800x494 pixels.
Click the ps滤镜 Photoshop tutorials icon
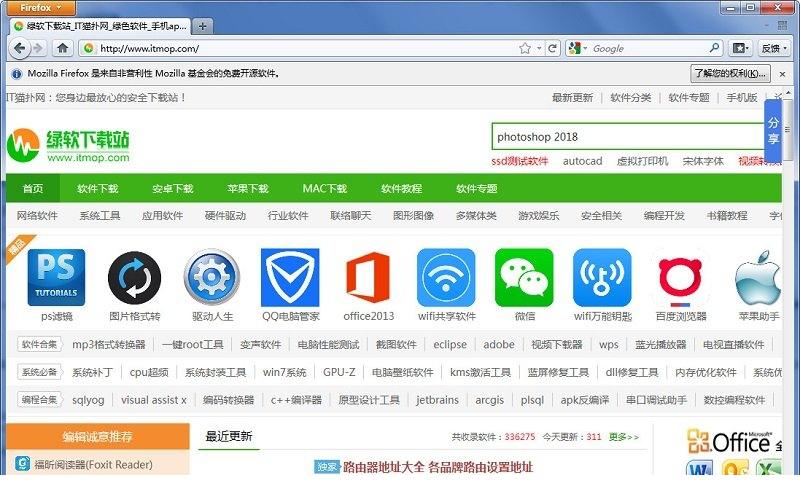(x=56, y=277)
